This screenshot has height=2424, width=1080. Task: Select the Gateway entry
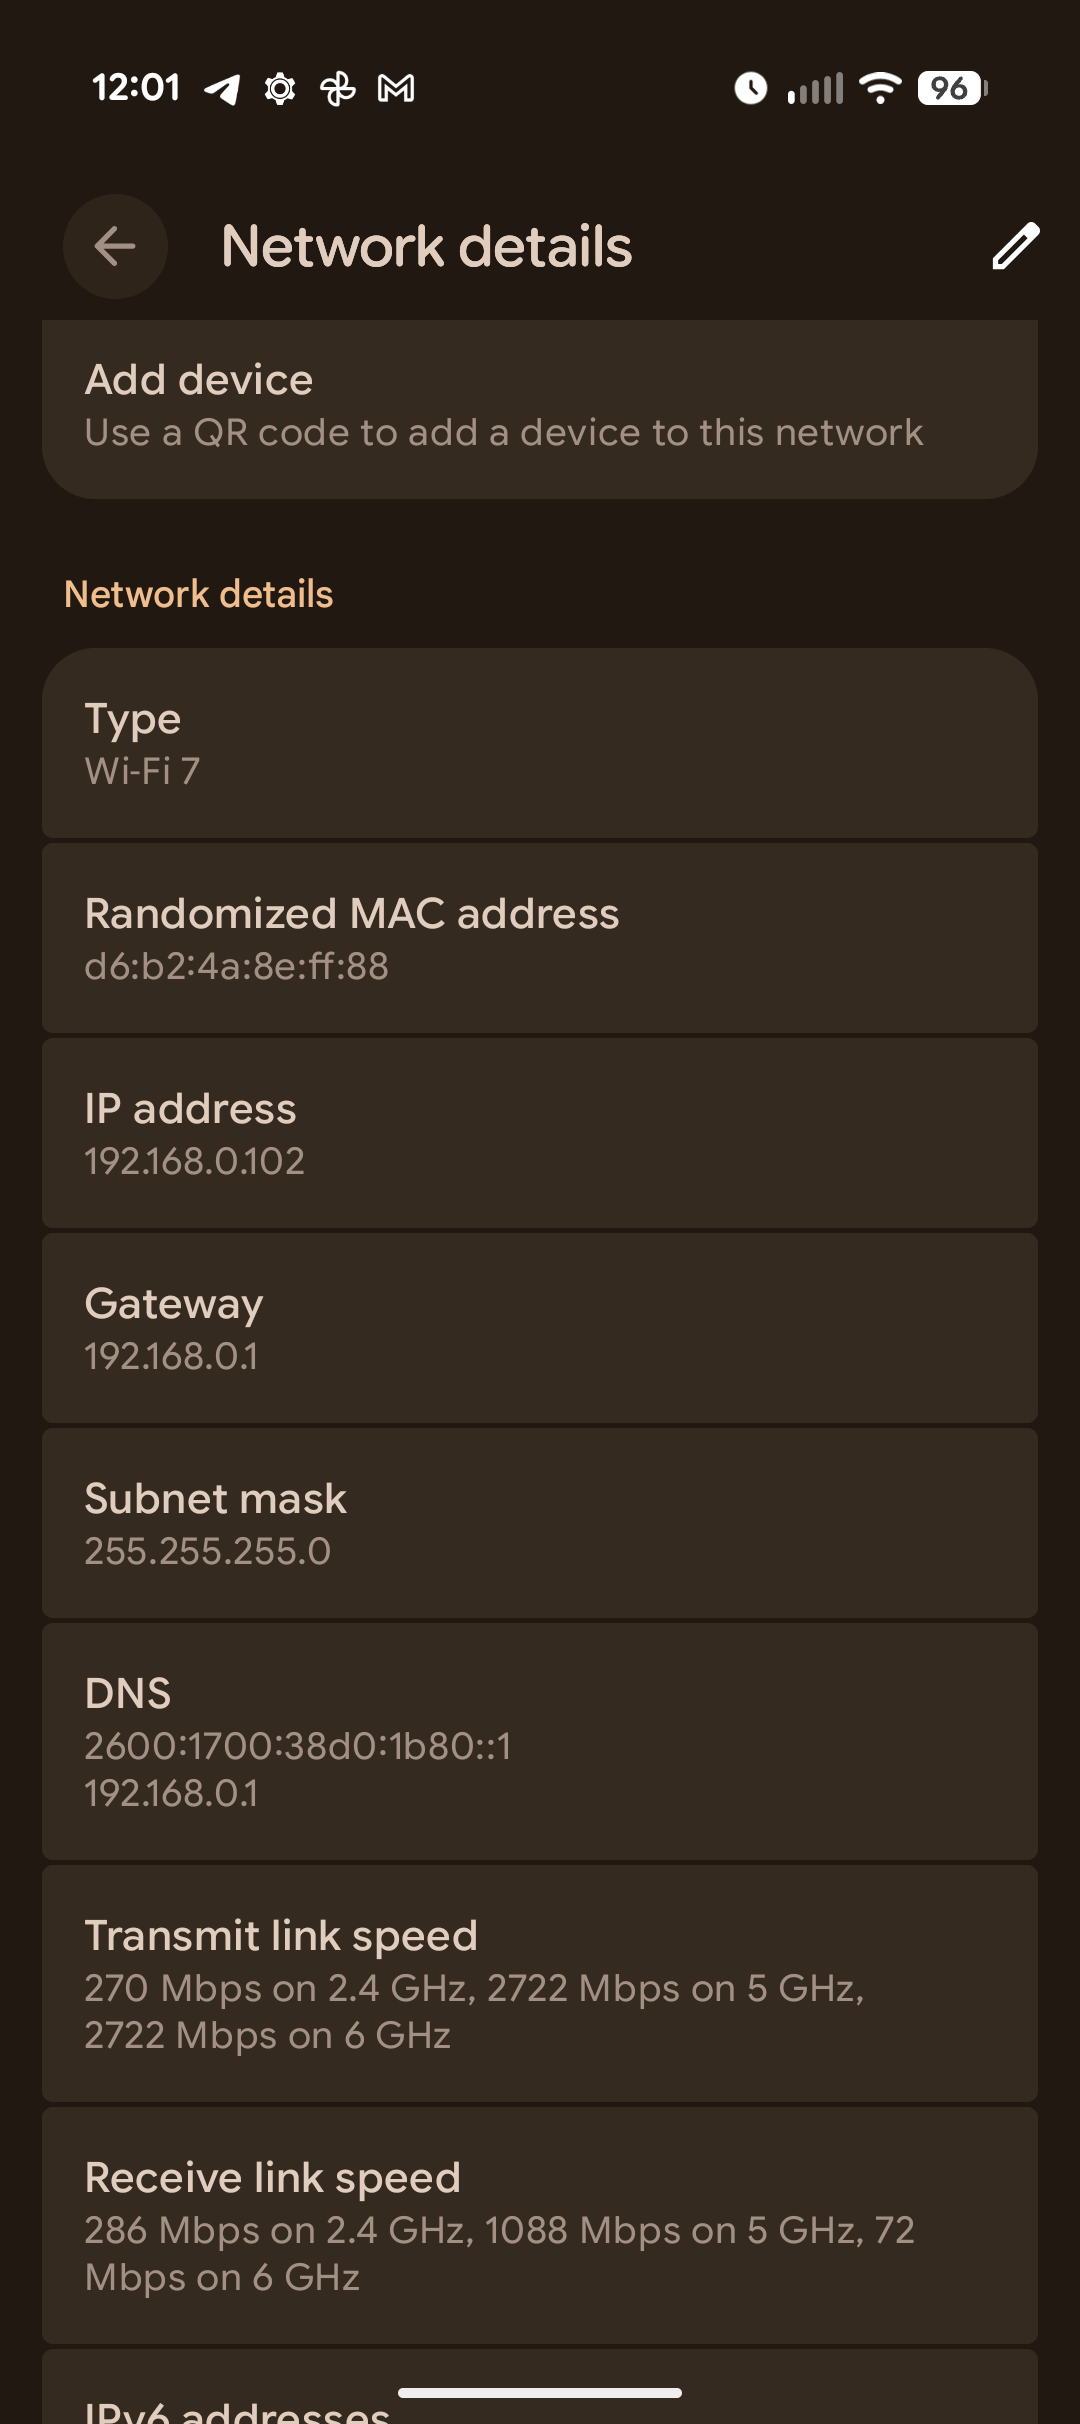[x=540, y=1328]
